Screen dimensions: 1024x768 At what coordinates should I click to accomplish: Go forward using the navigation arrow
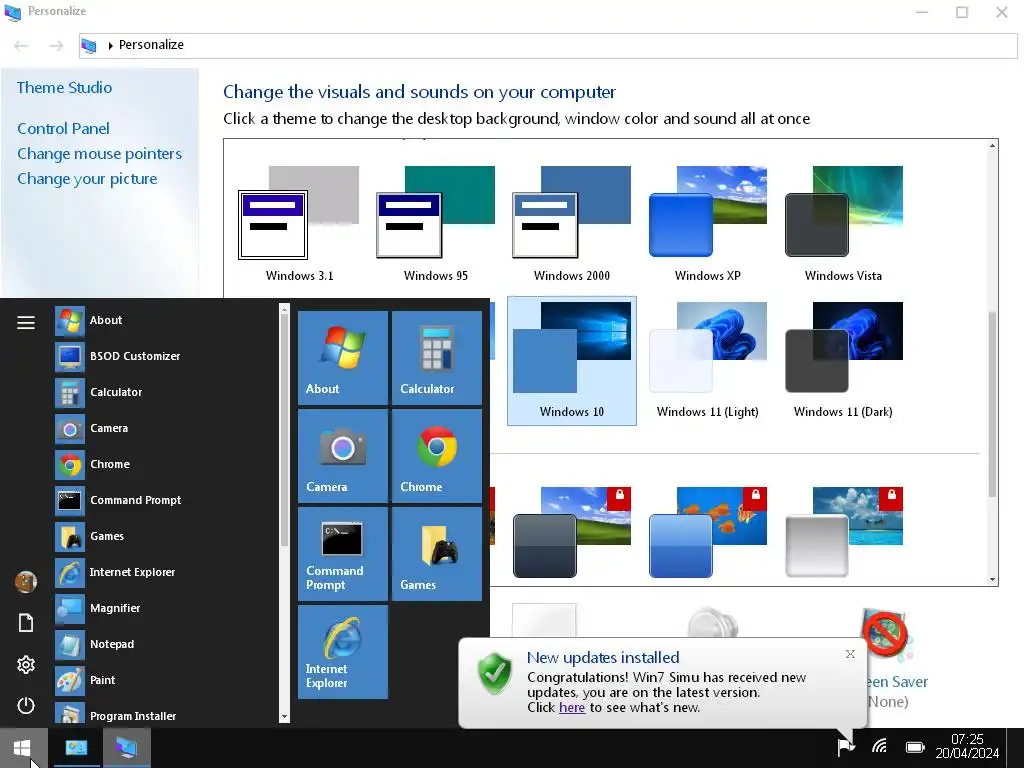click(57, 45)
